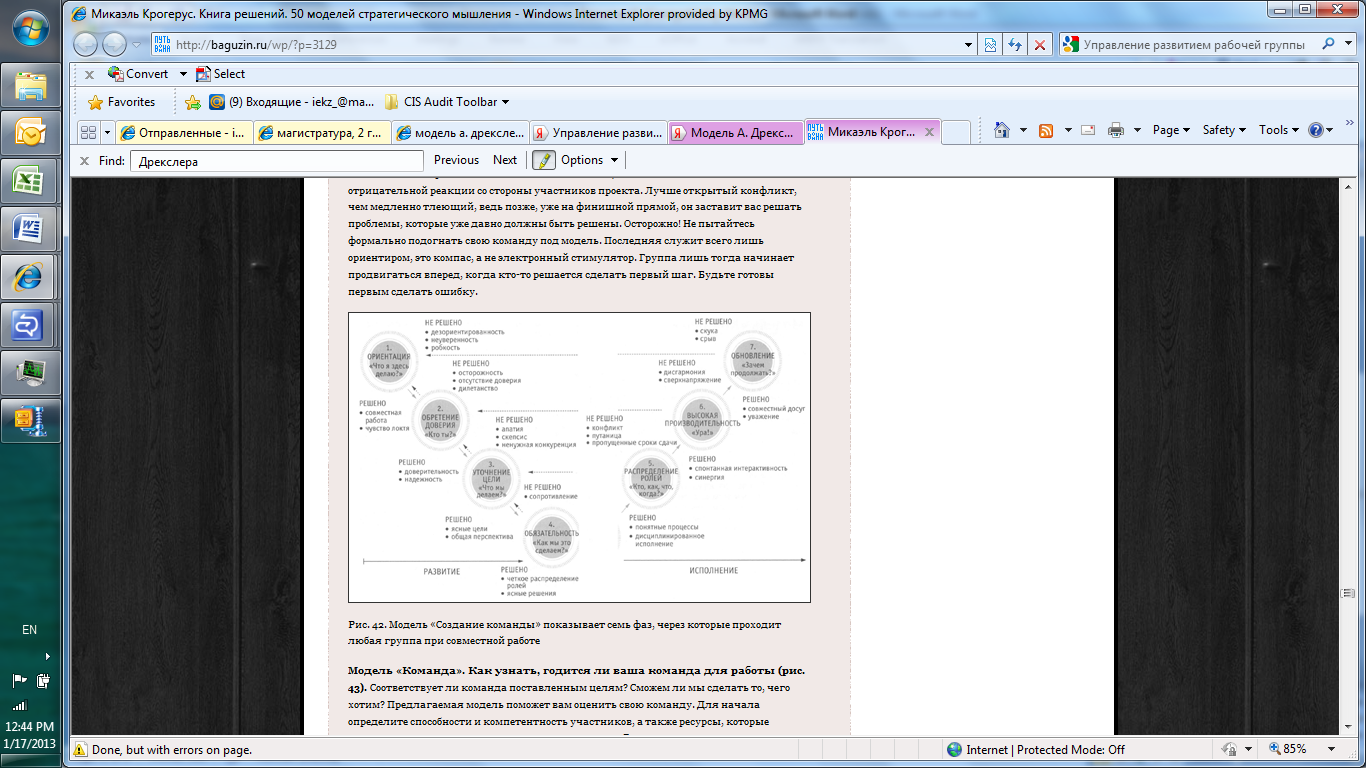1366x768 pixels.
Task: Click the Read Mail icon
Action: 1088,130
